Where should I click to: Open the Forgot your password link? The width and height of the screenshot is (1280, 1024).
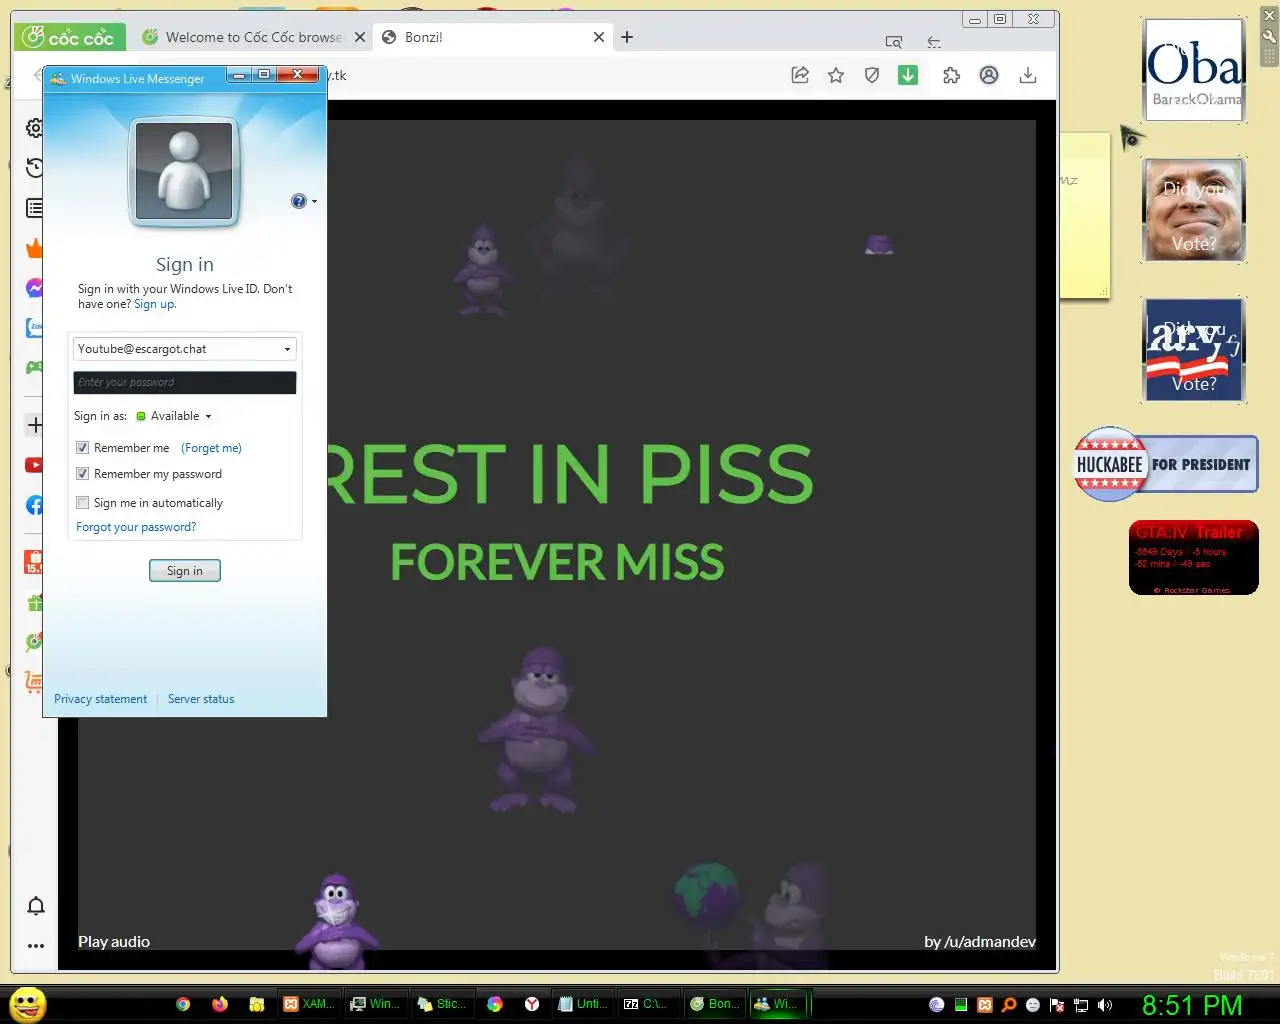136,527
